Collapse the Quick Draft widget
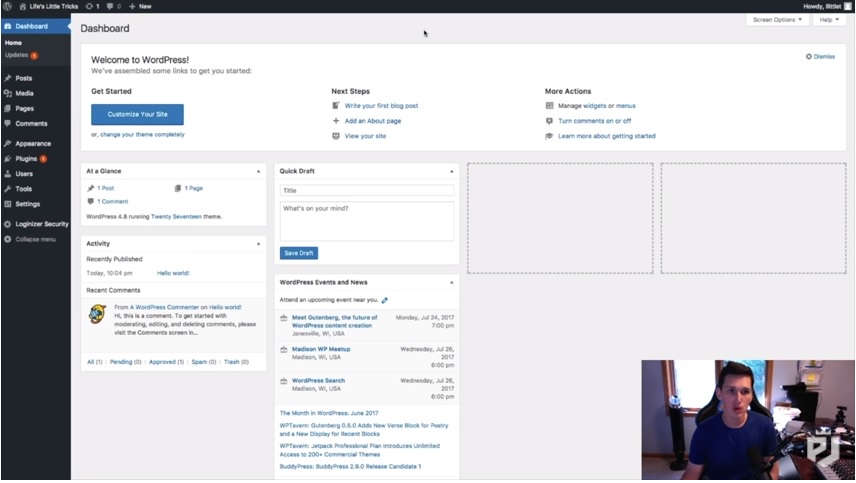The width and height of the screenshot is (856, 483). (451, 171)
